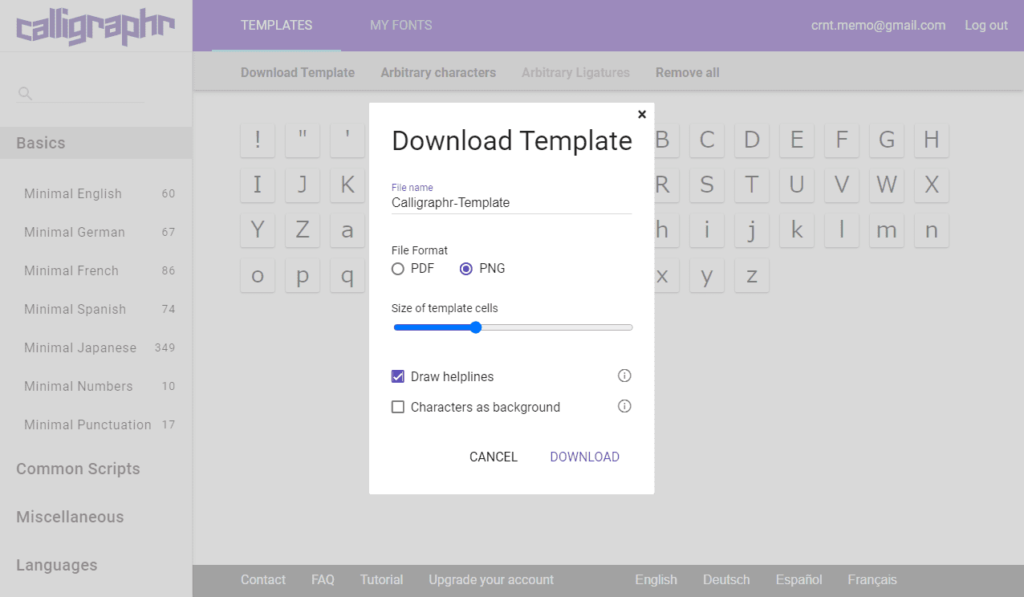
Task: Click the lowercase z character tile
Action: (x=752, y=276)
